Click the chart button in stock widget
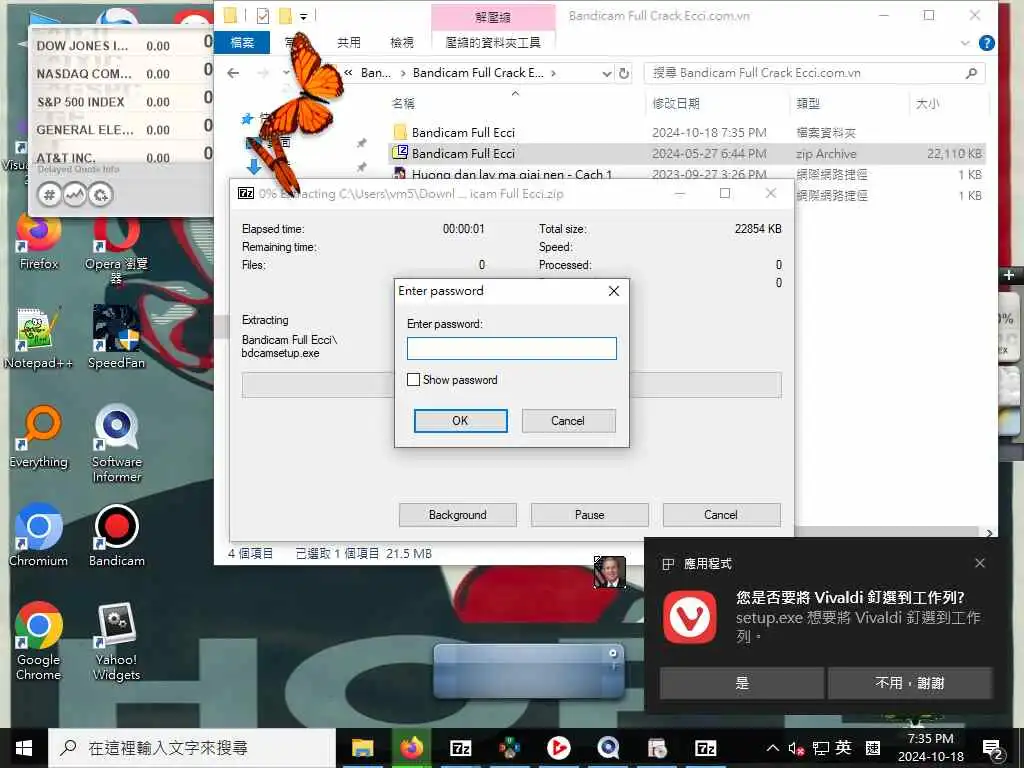1024x768 pixels. 74,195
